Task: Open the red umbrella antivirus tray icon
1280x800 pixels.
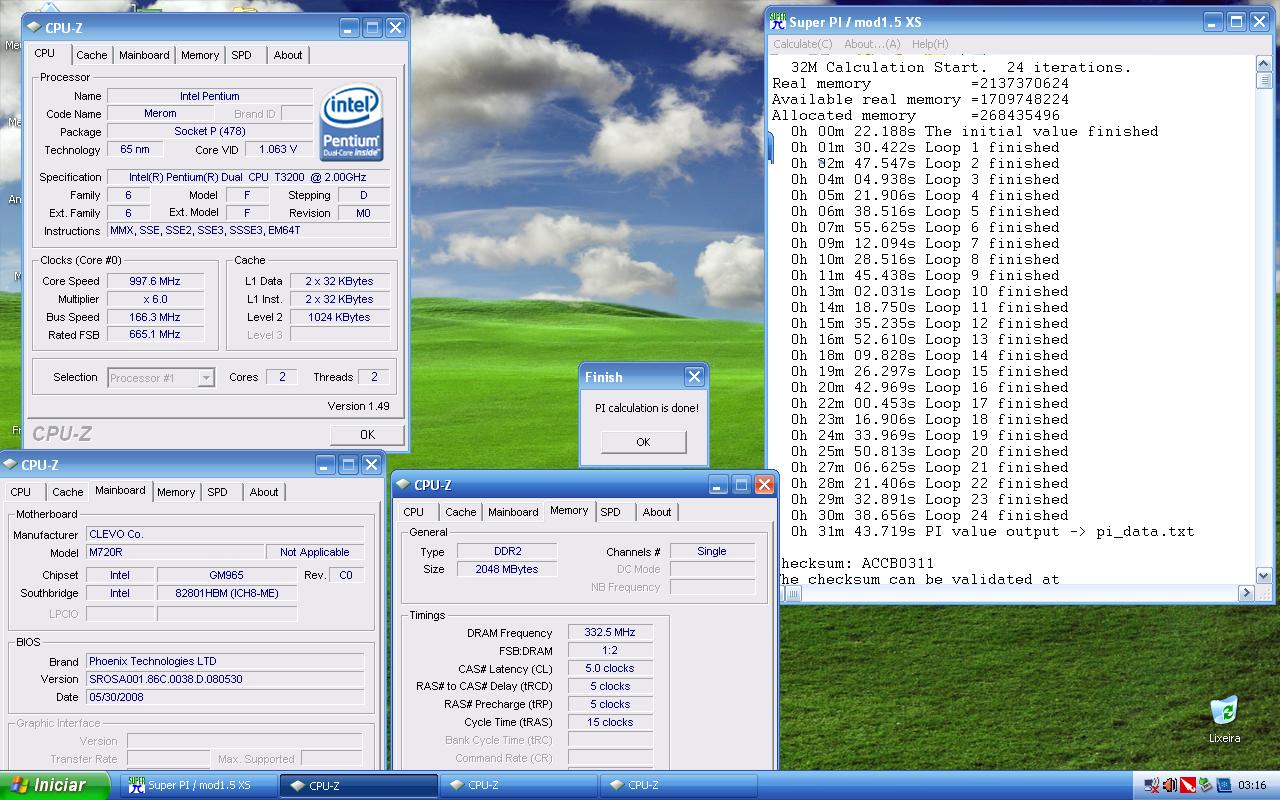Action: point(1188,785)
